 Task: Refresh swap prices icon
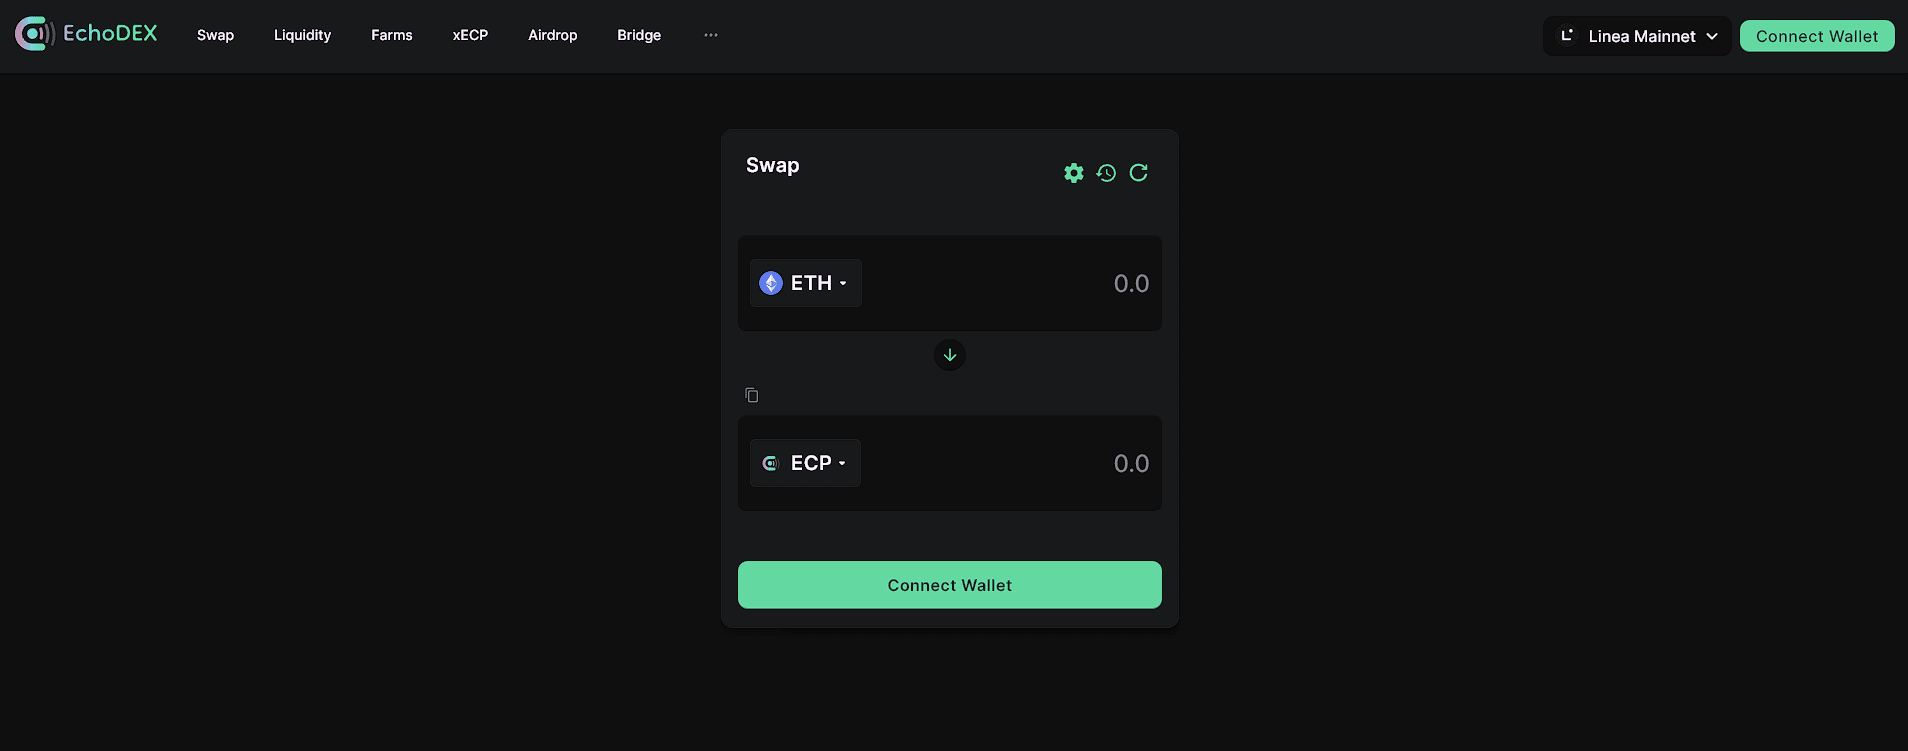click(x=1138, y=173)
